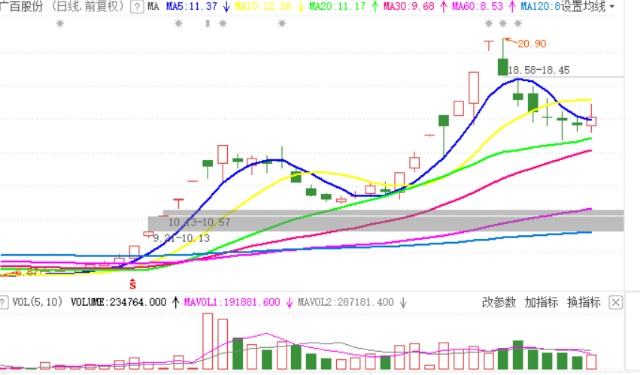Click the rightmost star info marker
Image resolution: width=640 pixels, height=375 pixels.
click(x=518, y=24)
